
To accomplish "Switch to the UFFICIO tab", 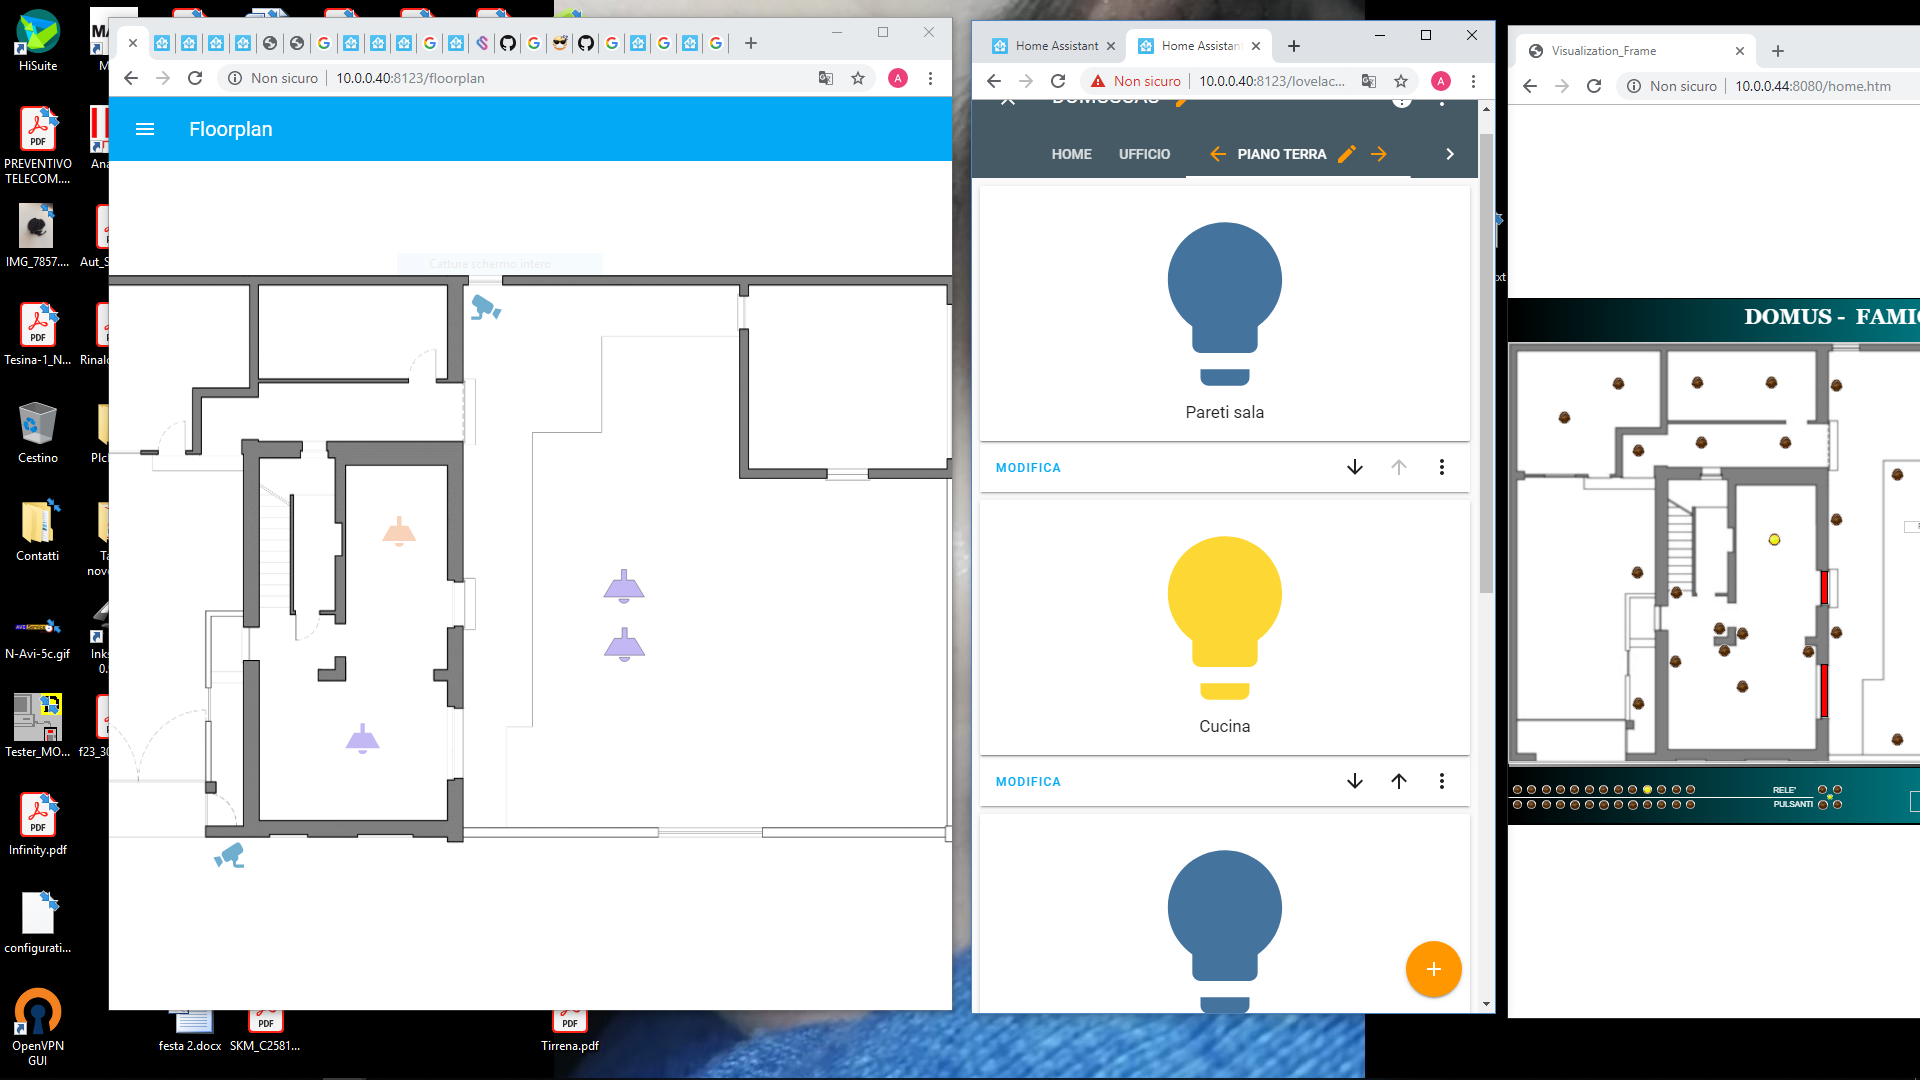I will coord(1144,154).
